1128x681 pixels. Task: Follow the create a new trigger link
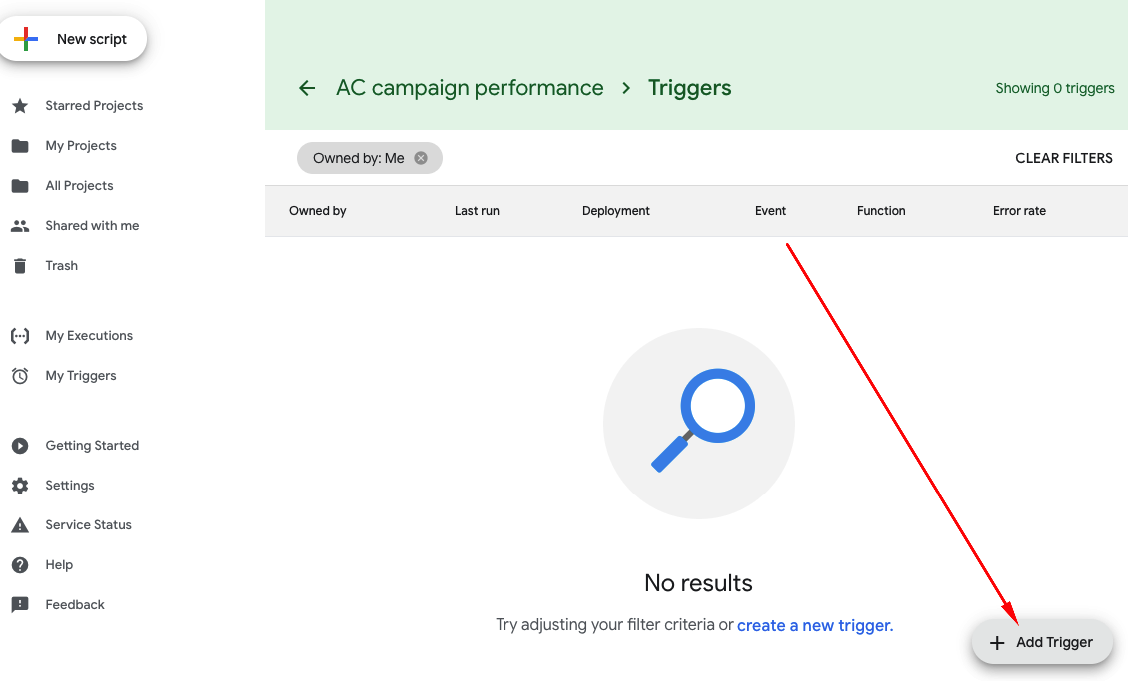[x=814, y=625]
